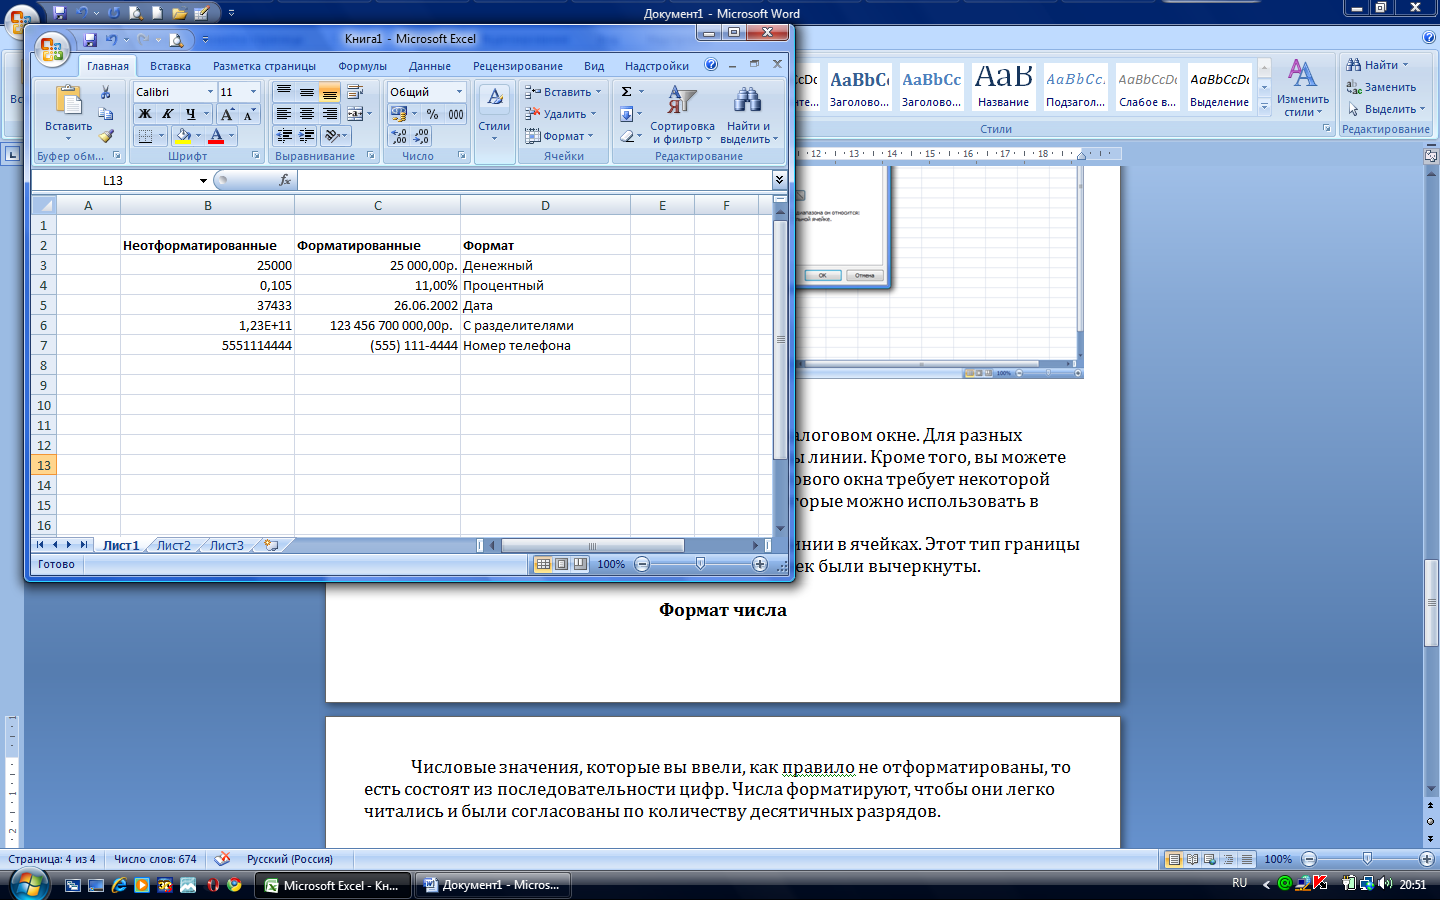Toggle align text left in Excel
The height and width of the screenshot is (900, 1440).
(x=284, y=114)
